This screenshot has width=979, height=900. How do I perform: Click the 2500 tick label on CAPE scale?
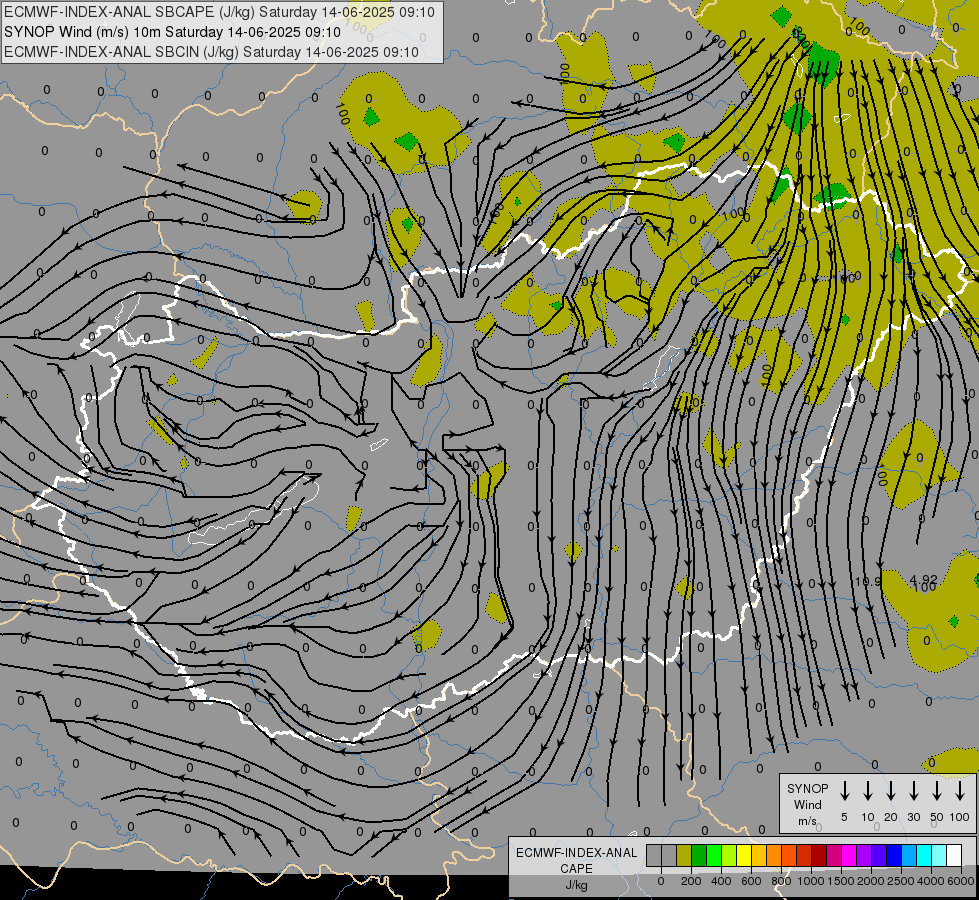coord(901,881)
